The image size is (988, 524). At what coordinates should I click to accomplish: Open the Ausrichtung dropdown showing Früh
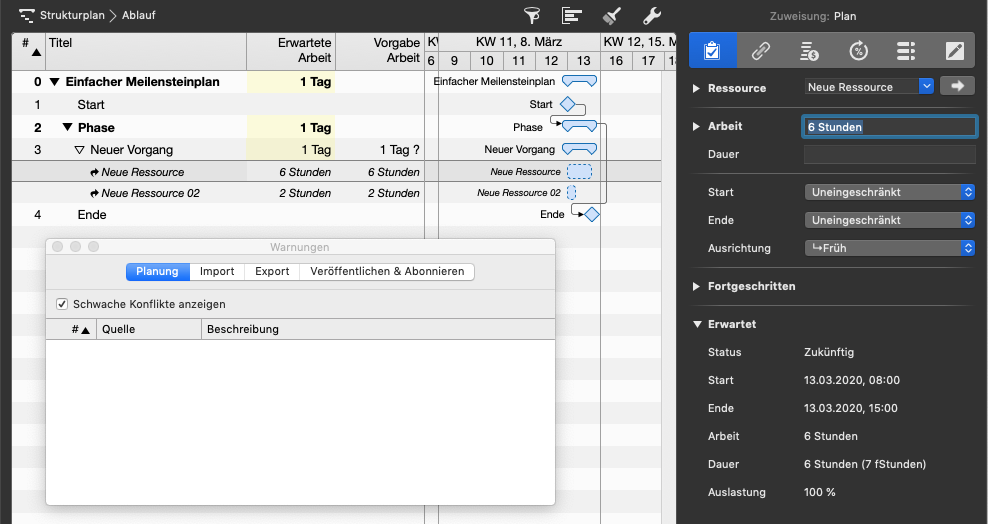(889, 248)
